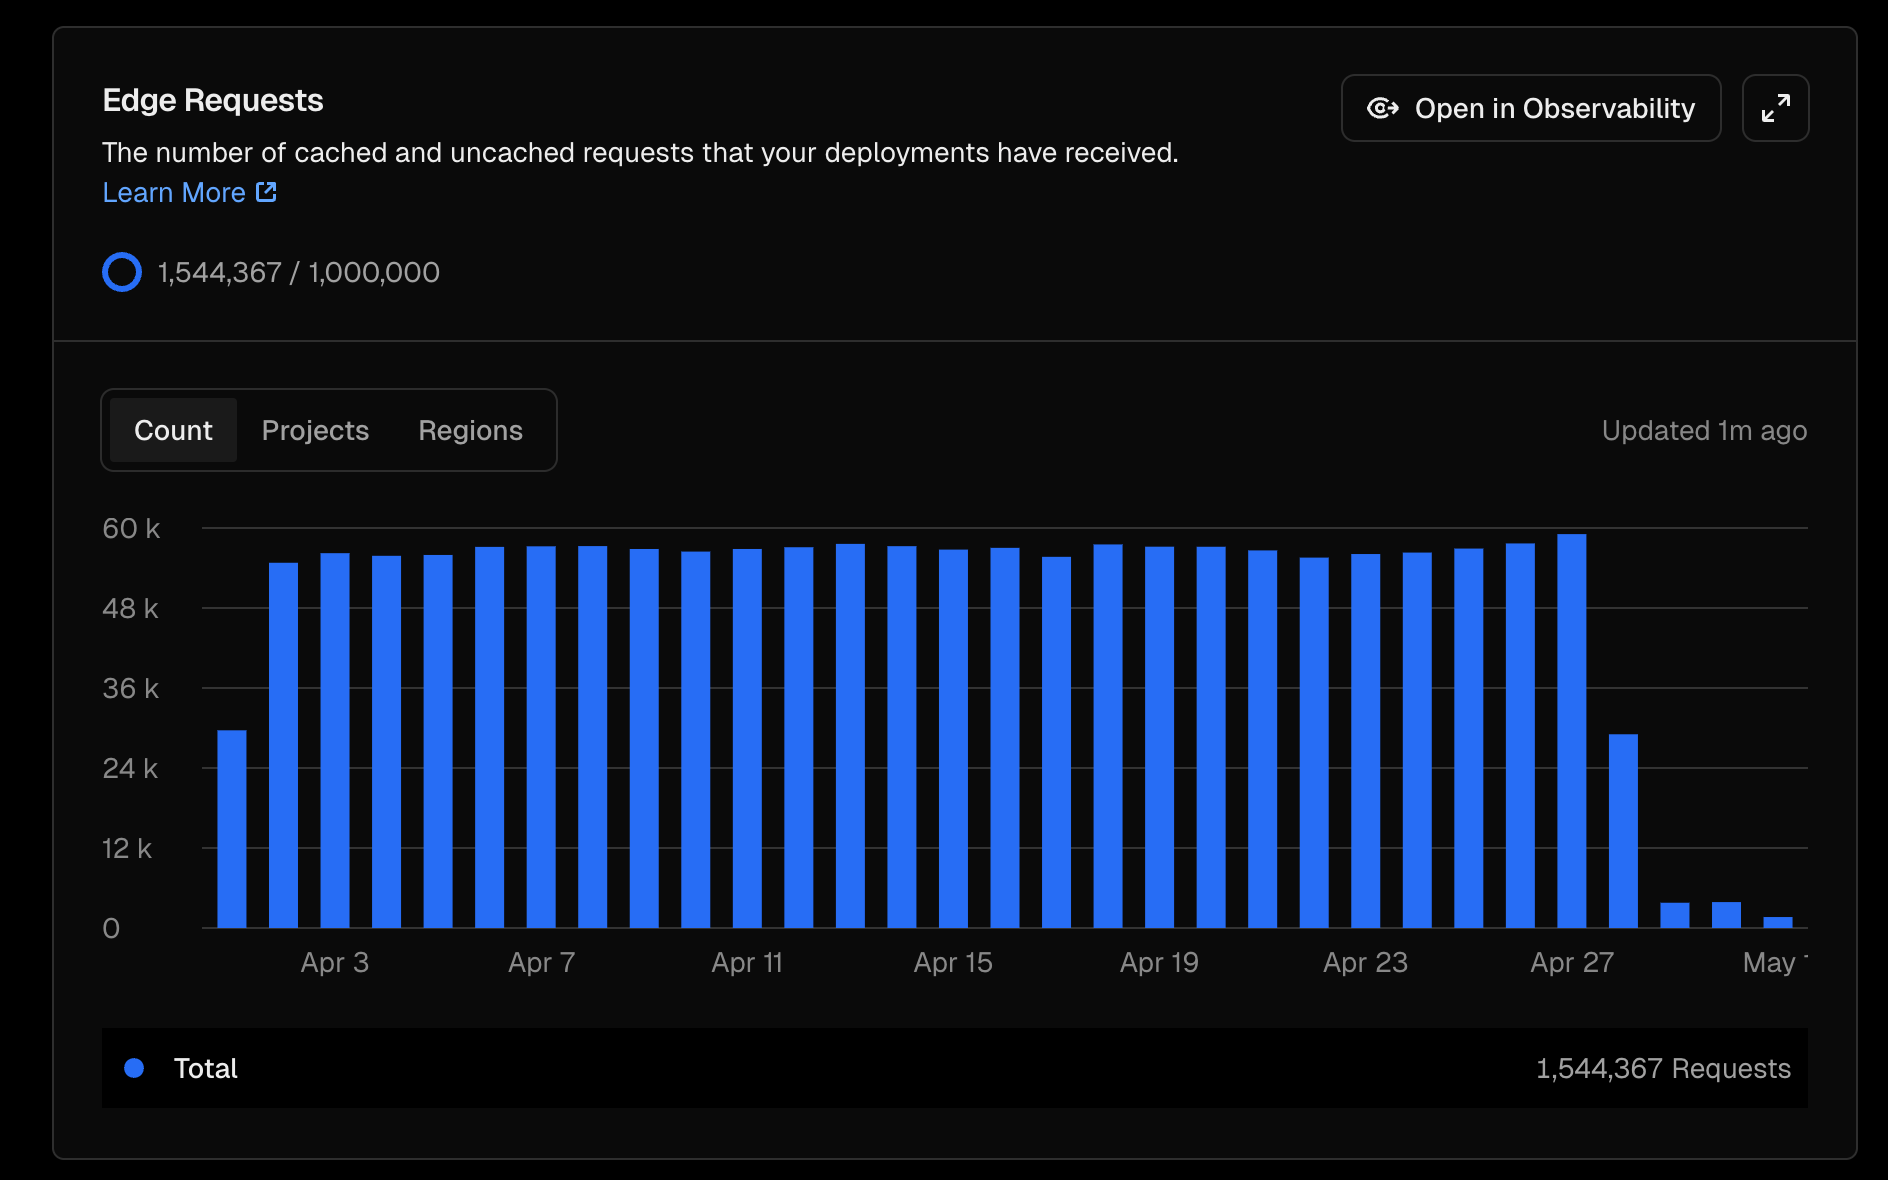The image size is (1888, 1180).
Task: Click the eye icon inside Open in Observability
Action: [x=1382, y=108]
